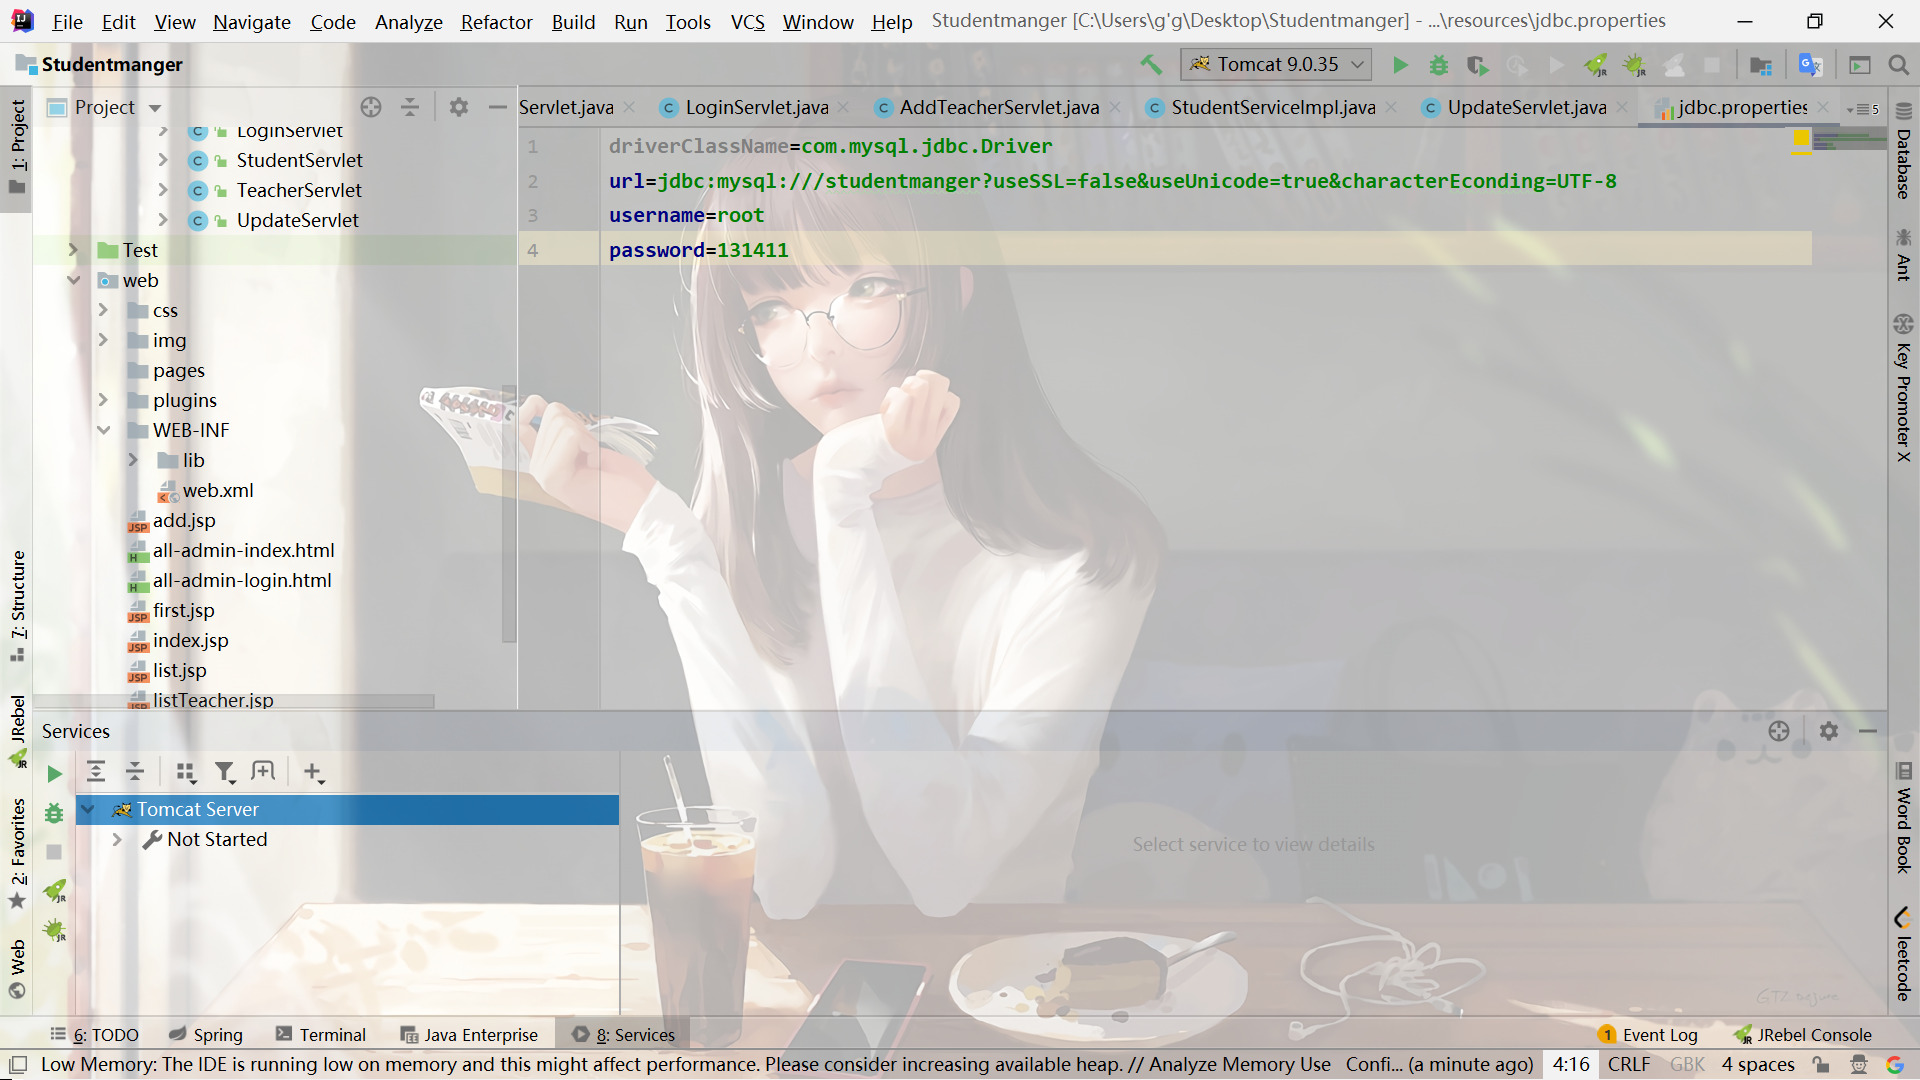Toggle the Word Book tool window
The image size is (1920, 1080).
[x=1903, y=818]
